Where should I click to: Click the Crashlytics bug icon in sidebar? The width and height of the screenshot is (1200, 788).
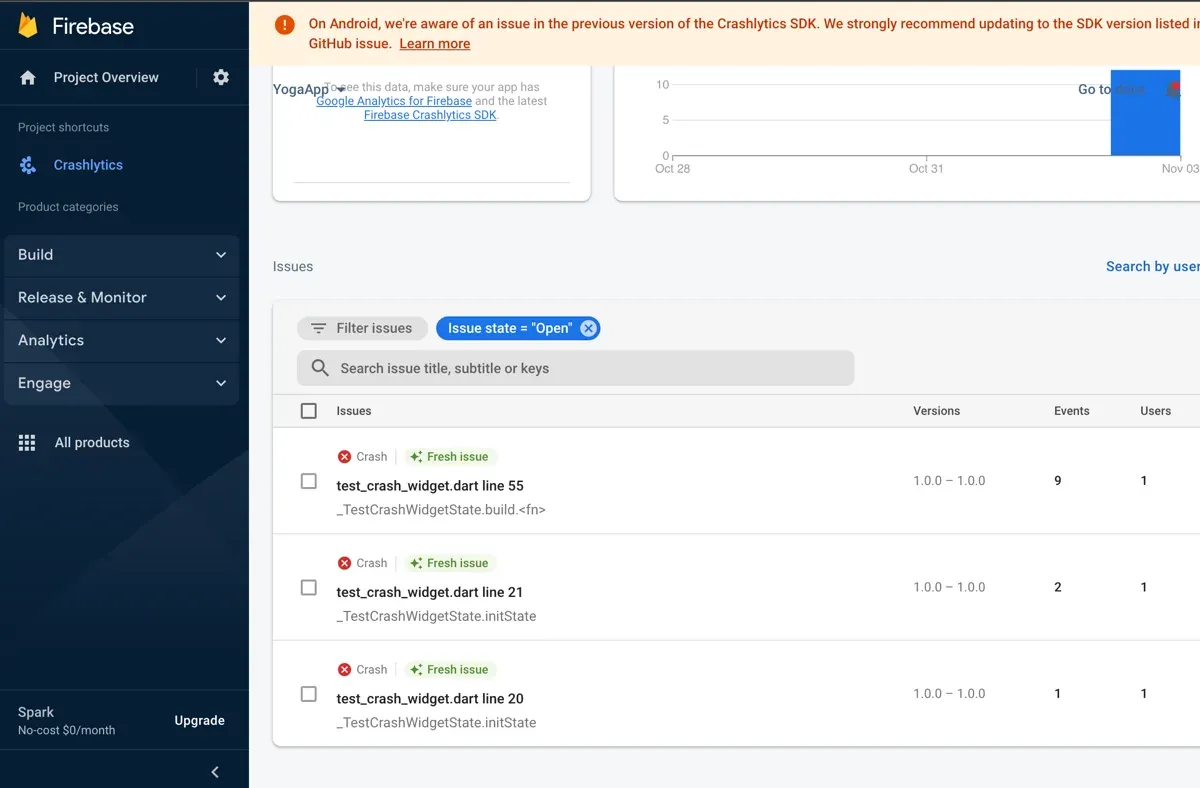click(x=28, y=165)
